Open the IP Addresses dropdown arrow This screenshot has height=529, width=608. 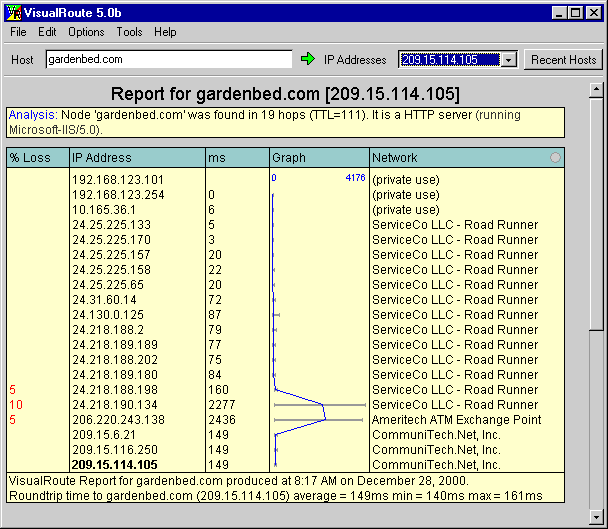click(508, 60)
